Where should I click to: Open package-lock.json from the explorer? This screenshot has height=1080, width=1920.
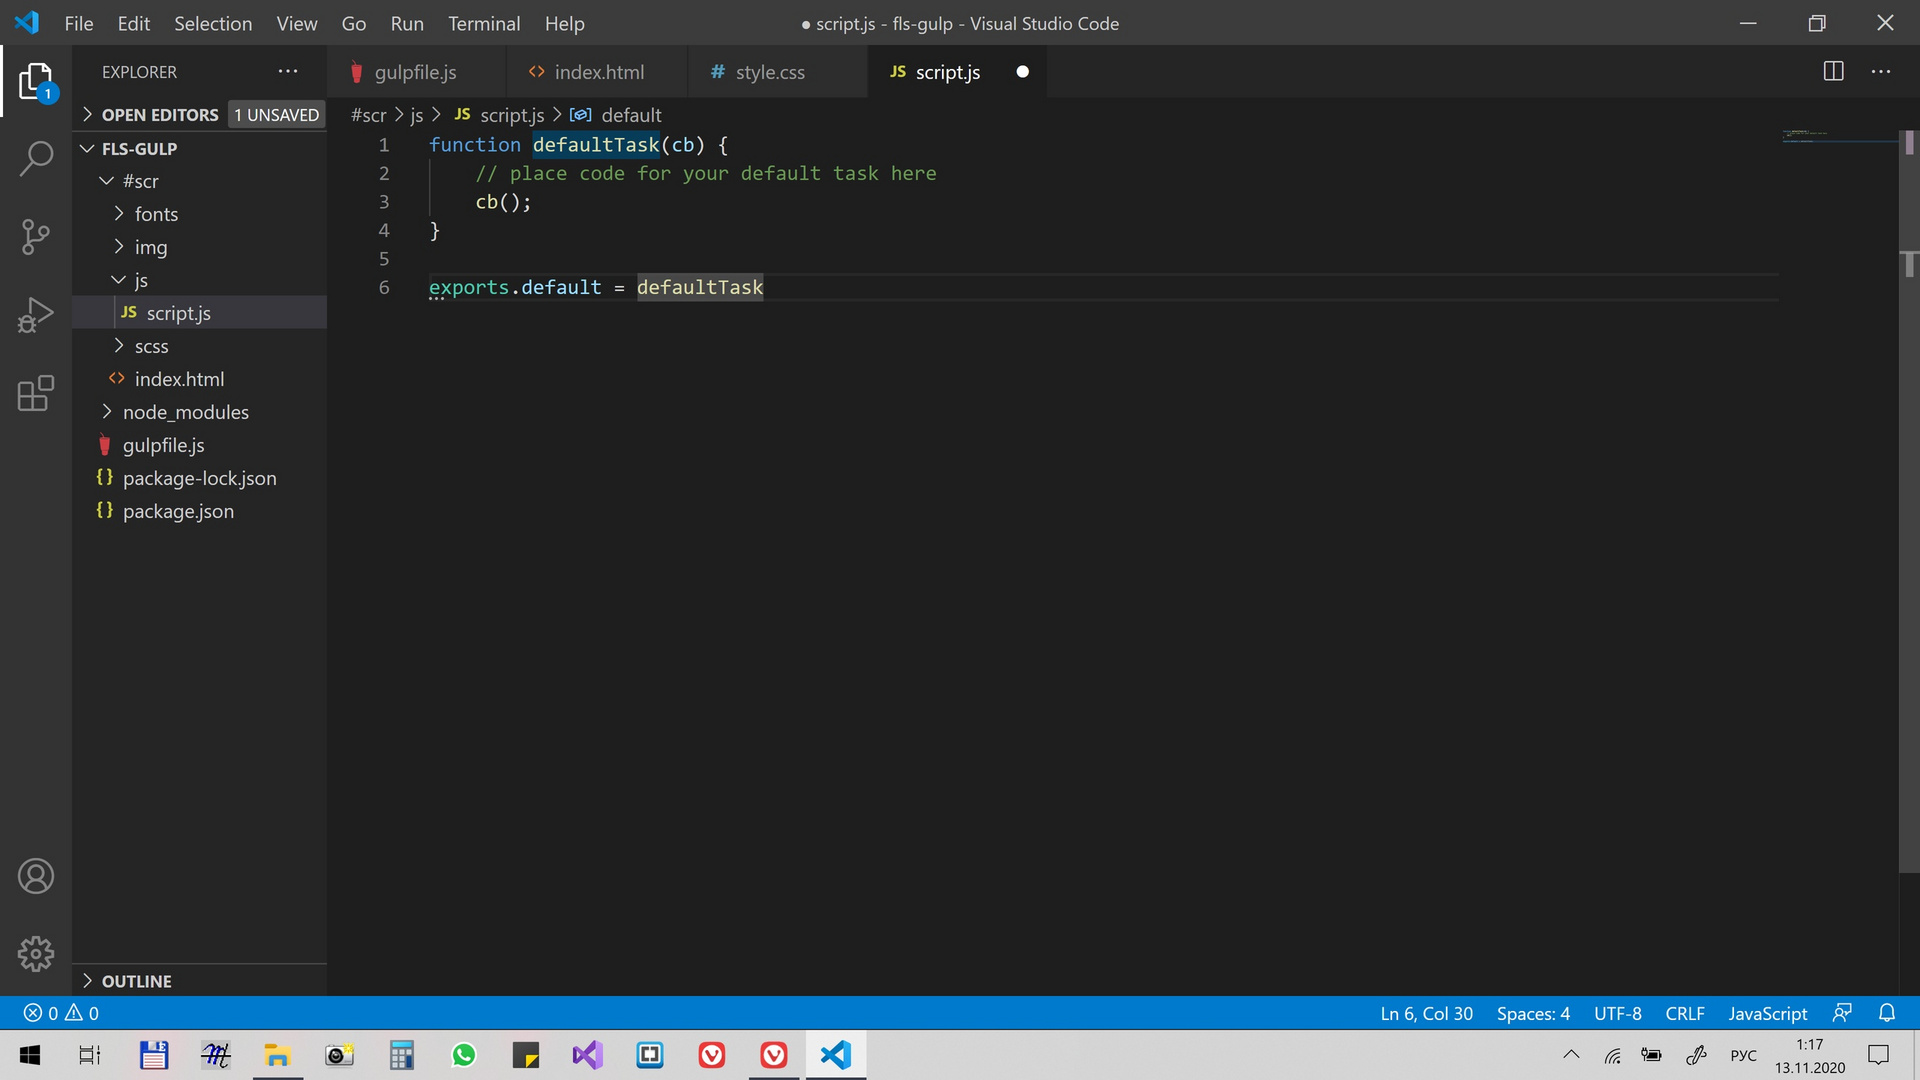pyautogui.click(x=200, y=478)
